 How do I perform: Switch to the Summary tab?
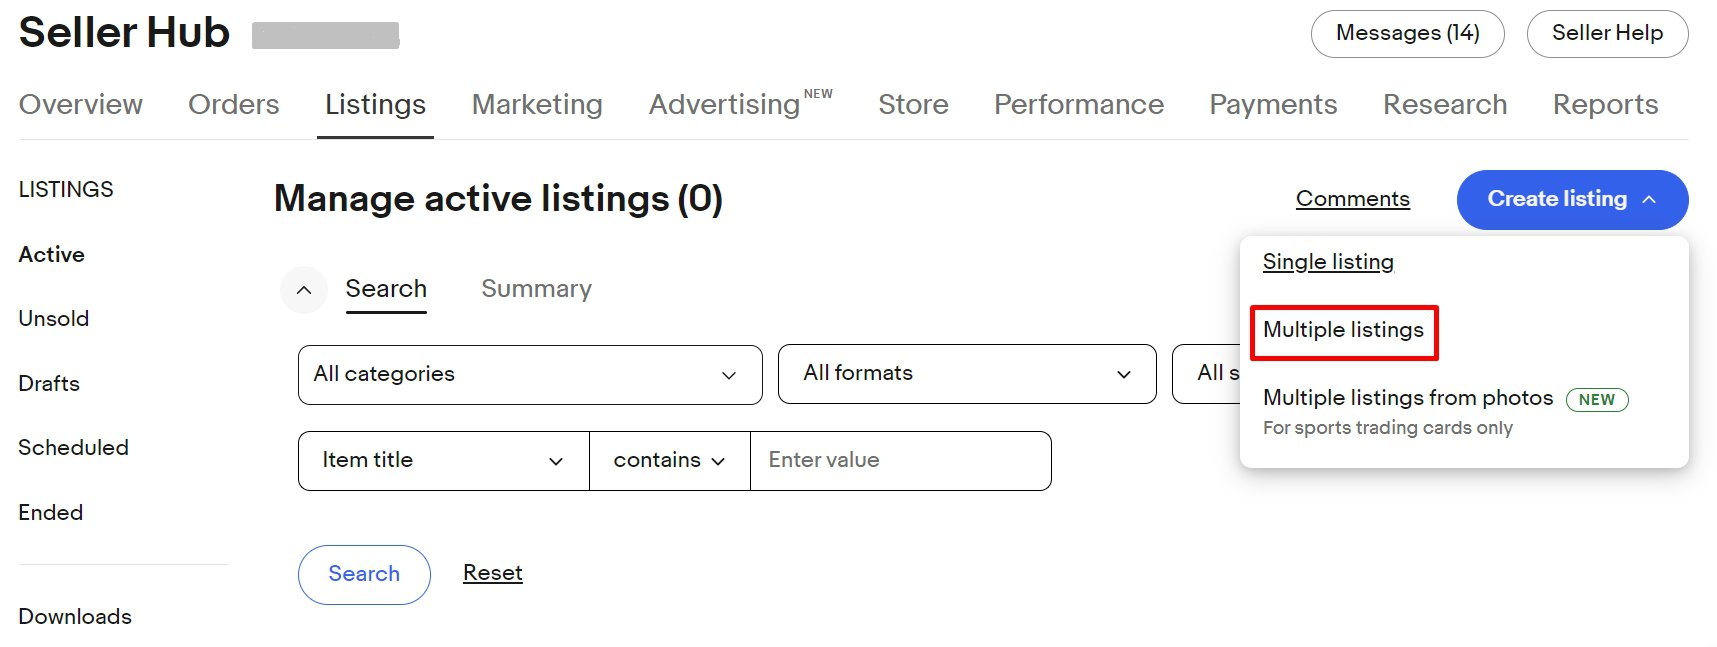(536, 288)
